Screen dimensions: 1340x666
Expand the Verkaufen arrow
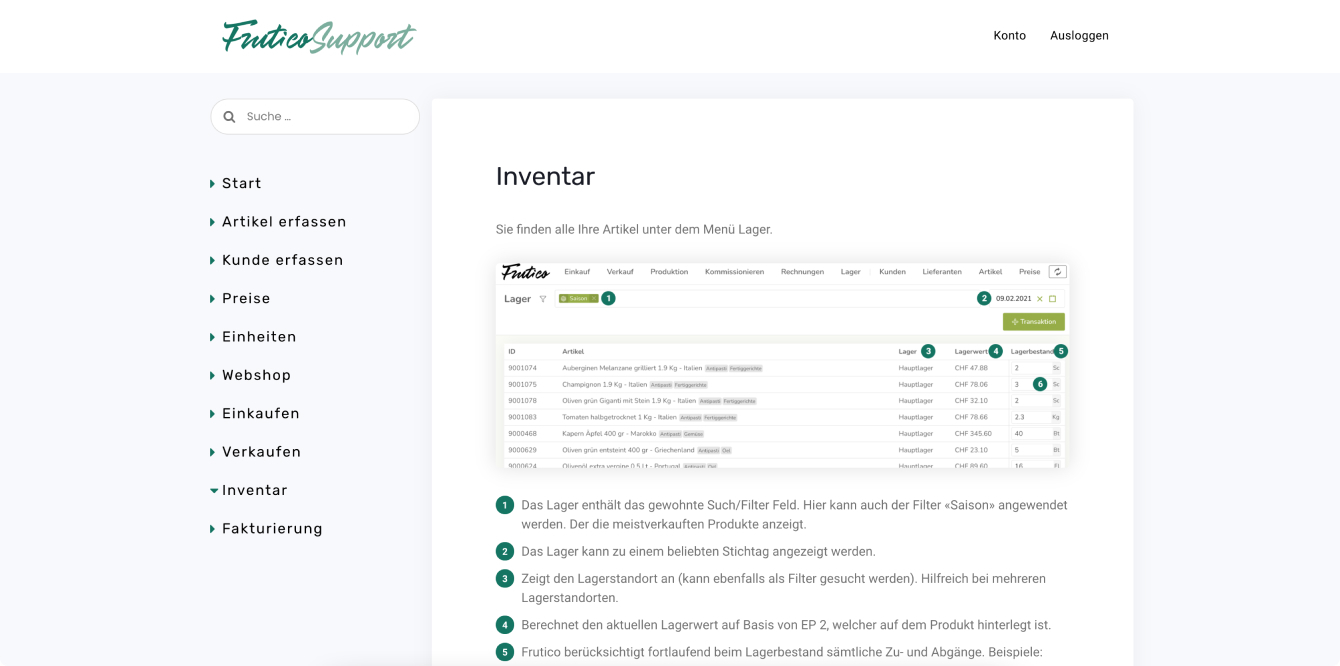213,452
